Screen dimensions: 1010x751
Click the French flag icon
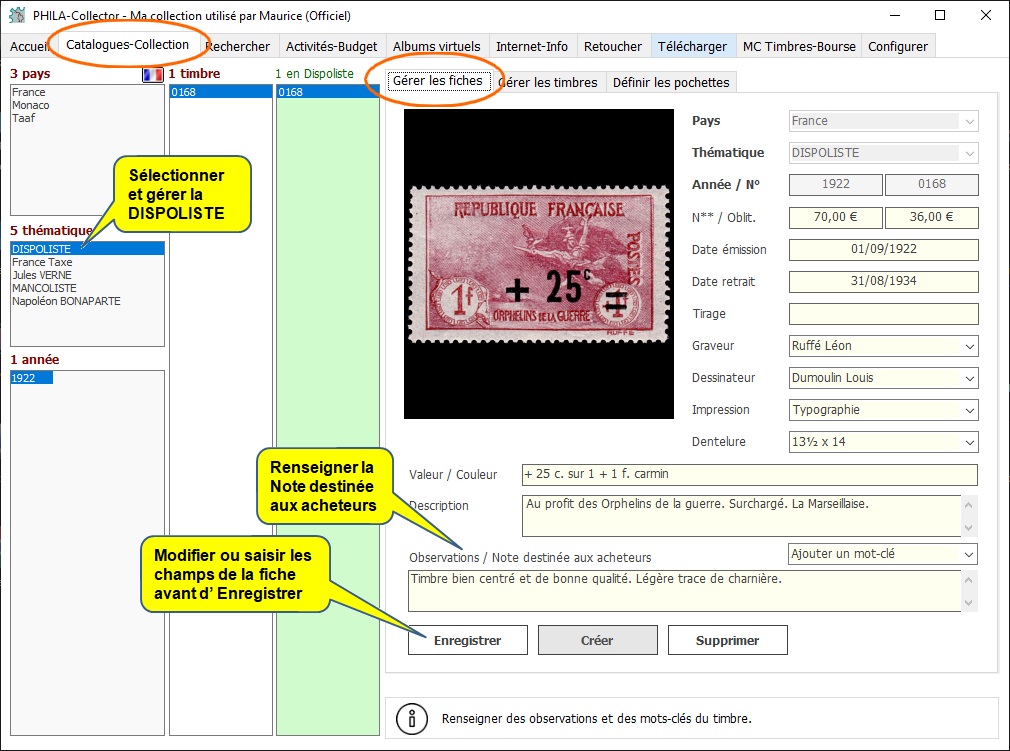153,75
